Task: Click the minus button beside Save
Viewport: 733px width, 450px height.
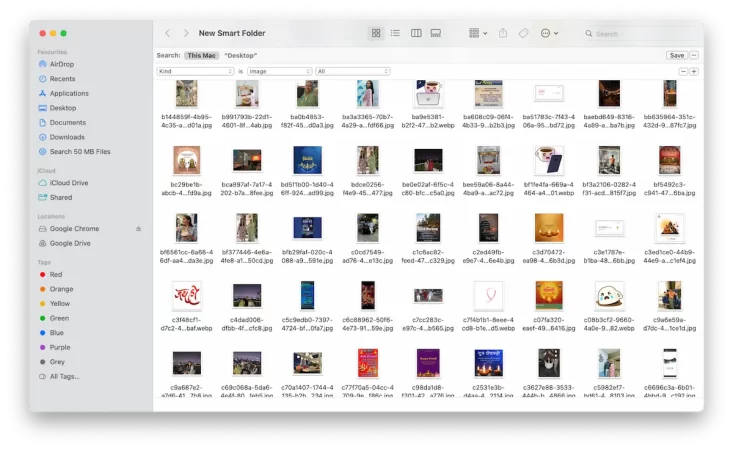Action: coord(694,55)
